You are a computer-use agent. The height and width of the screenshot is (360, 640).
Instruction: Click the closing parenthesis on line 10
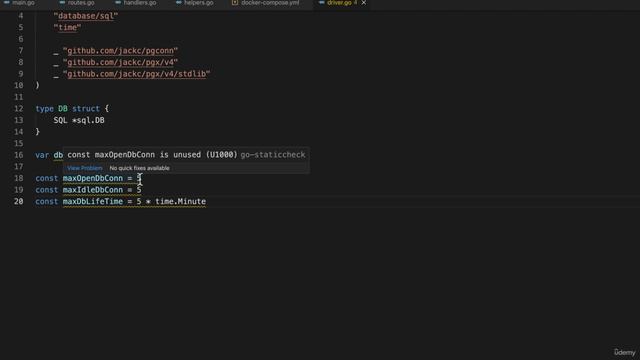point(38,85)
